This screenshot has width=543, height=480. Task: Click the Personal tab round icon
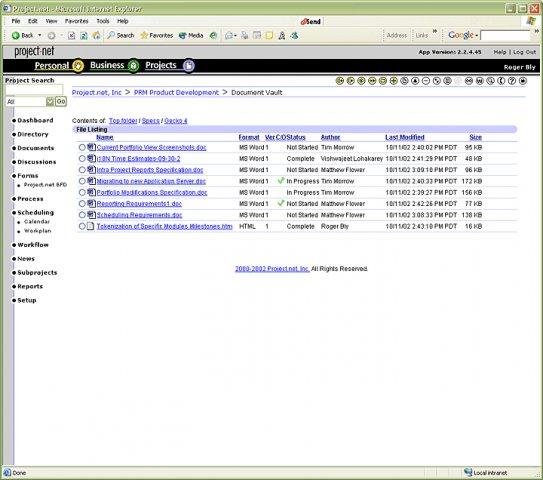pos(78,65)
